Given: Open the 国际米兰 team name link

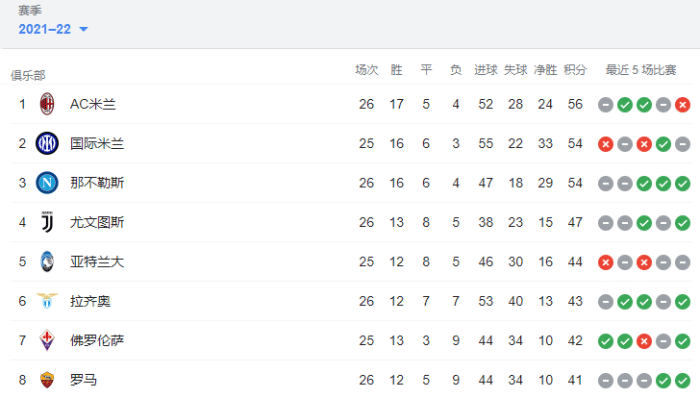Looking at the screenshot, I should 97,144.
